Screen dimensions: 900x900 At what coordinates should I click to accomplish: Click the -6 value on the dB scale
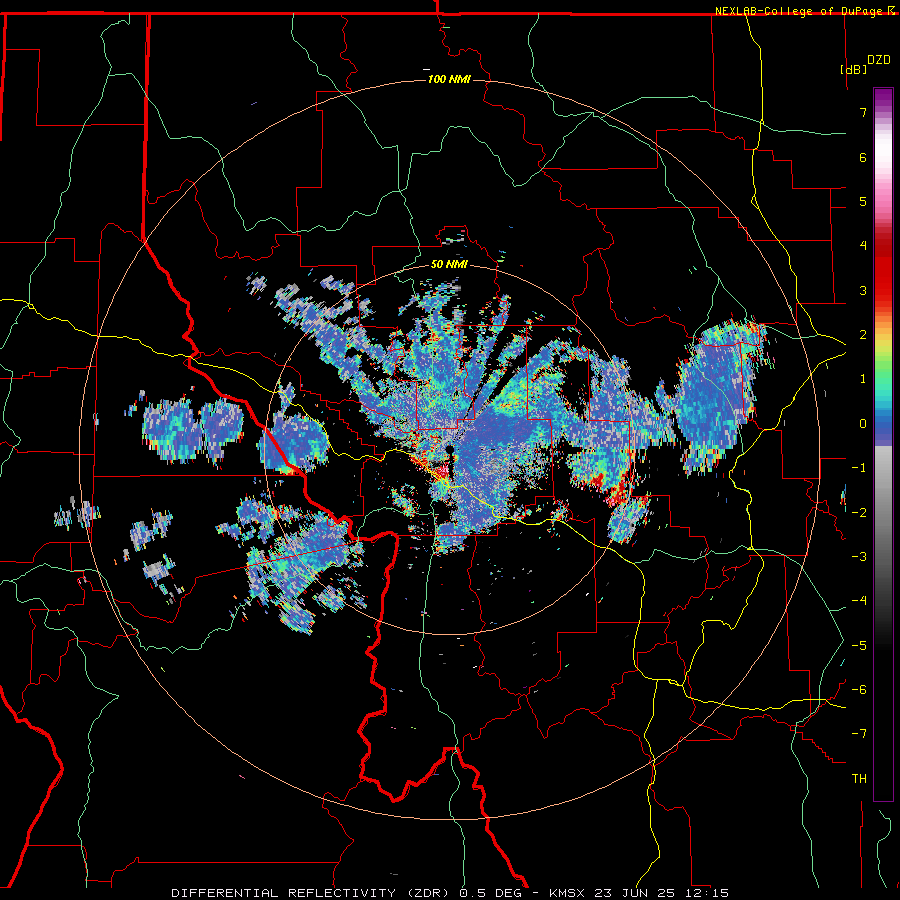coord(859,690)
